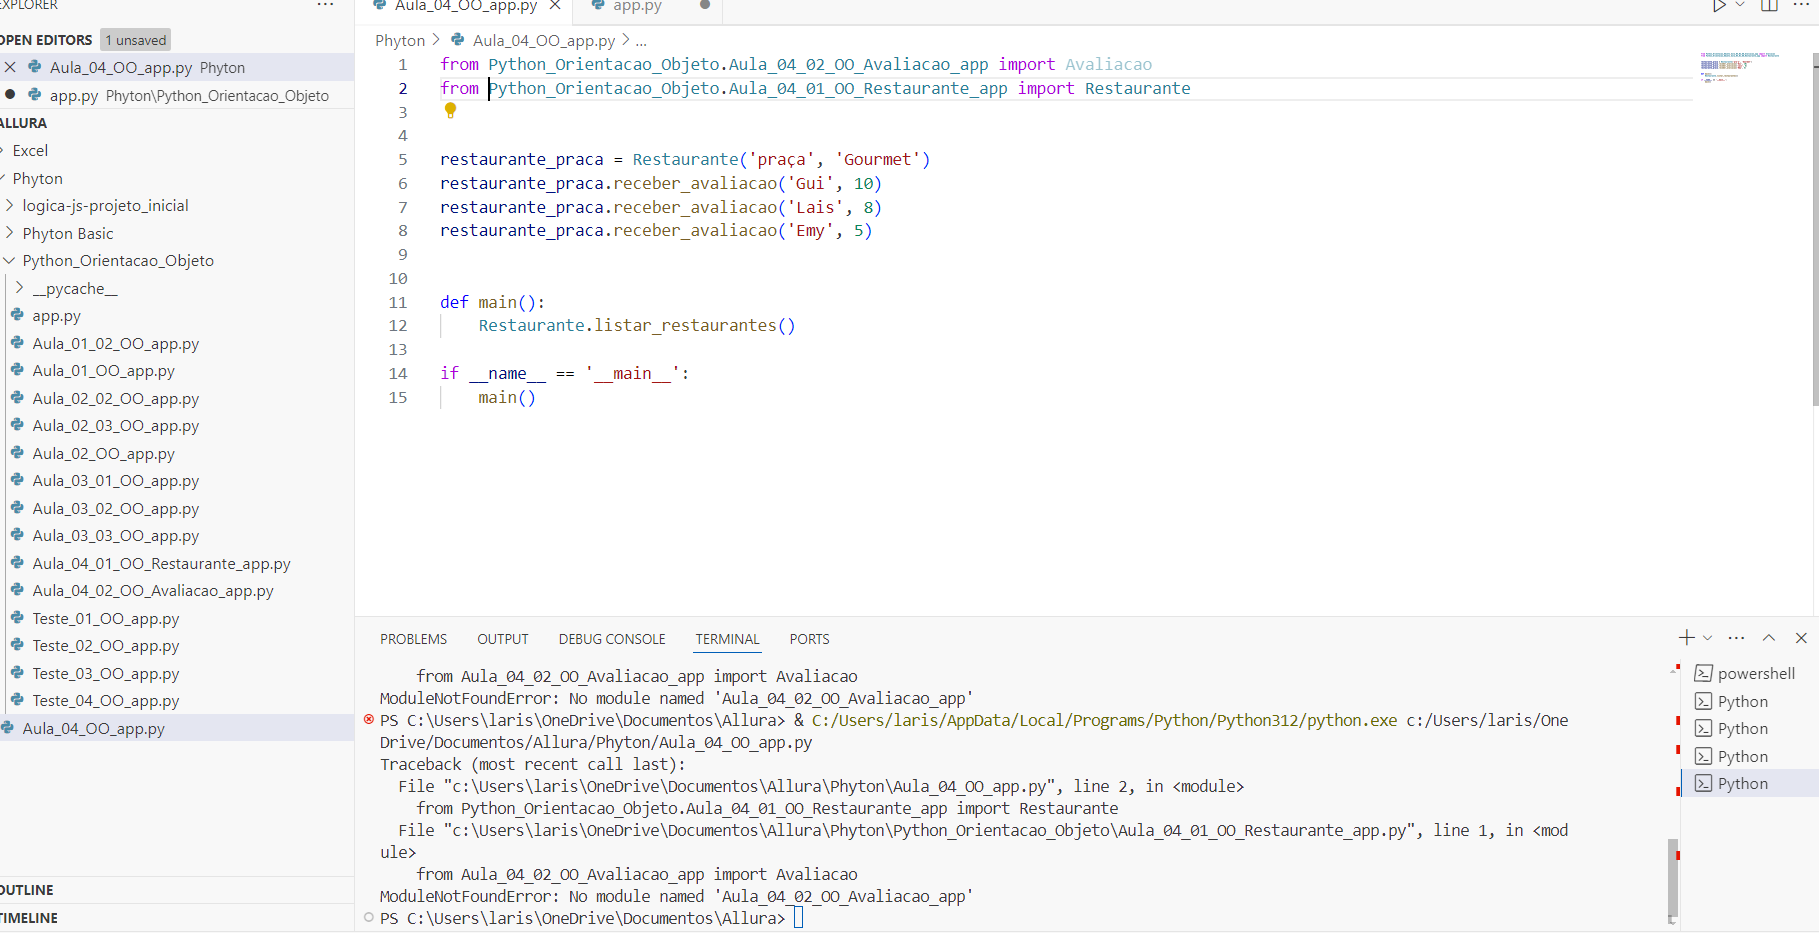
Task: Open Aula_02_02_OO_app.py file
Action: 115,399
